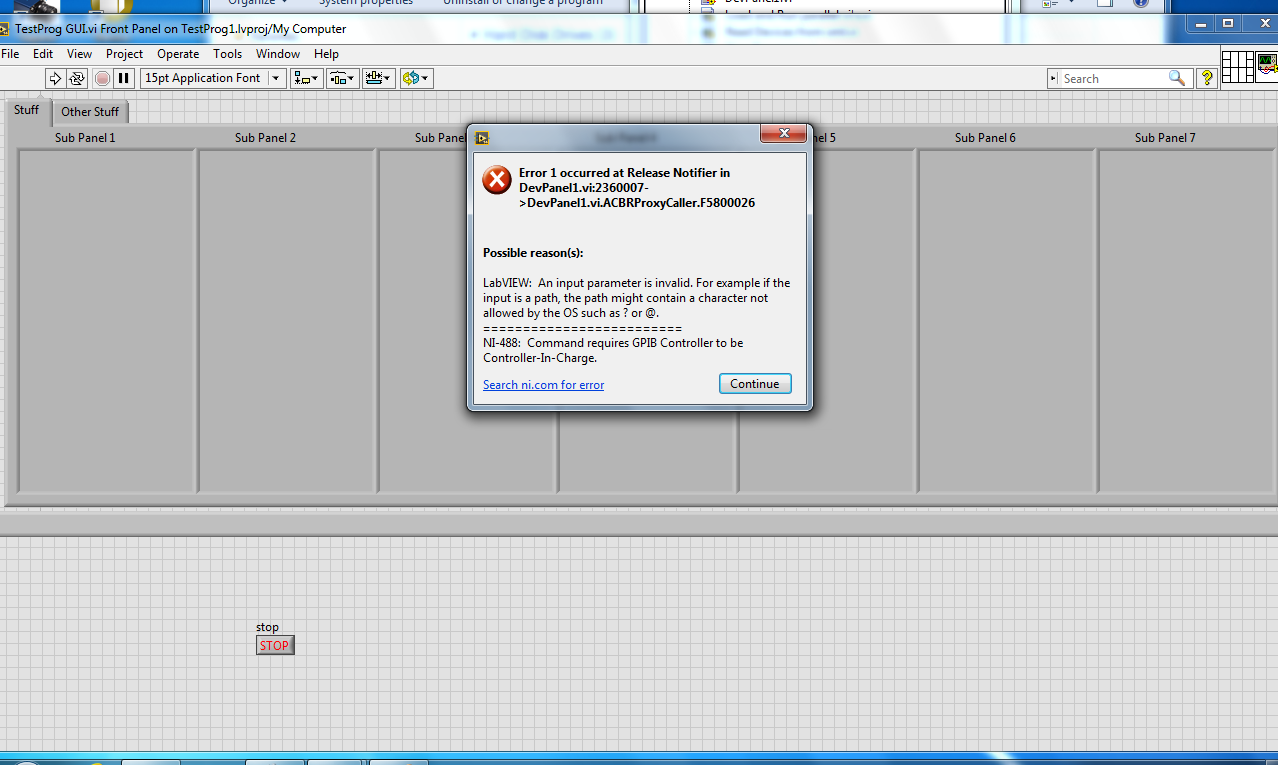Viewport: 1278px width, 765px height.
Task: Maximize the TestProg GUI.vi window
Action: tap(1228, 23)
